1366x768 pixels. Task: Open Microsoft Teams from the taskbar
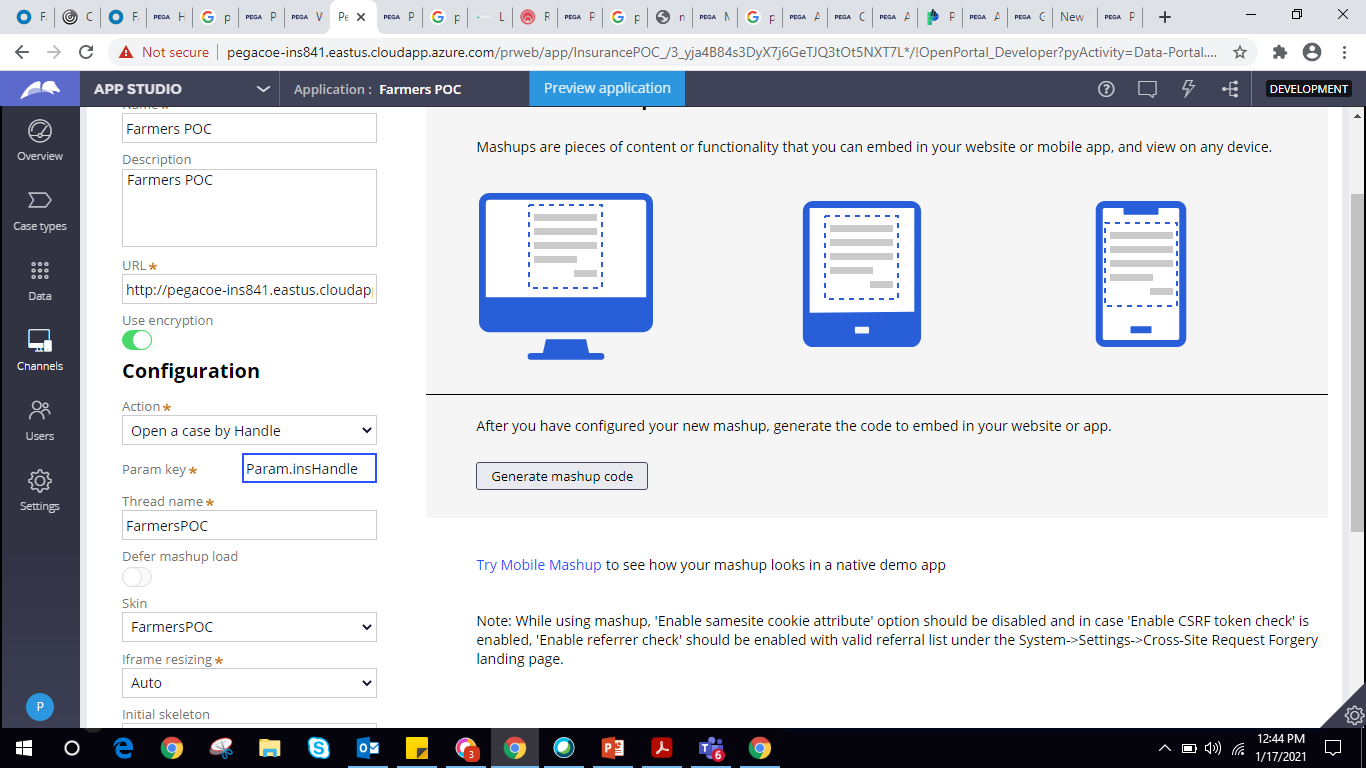point(710,748)
